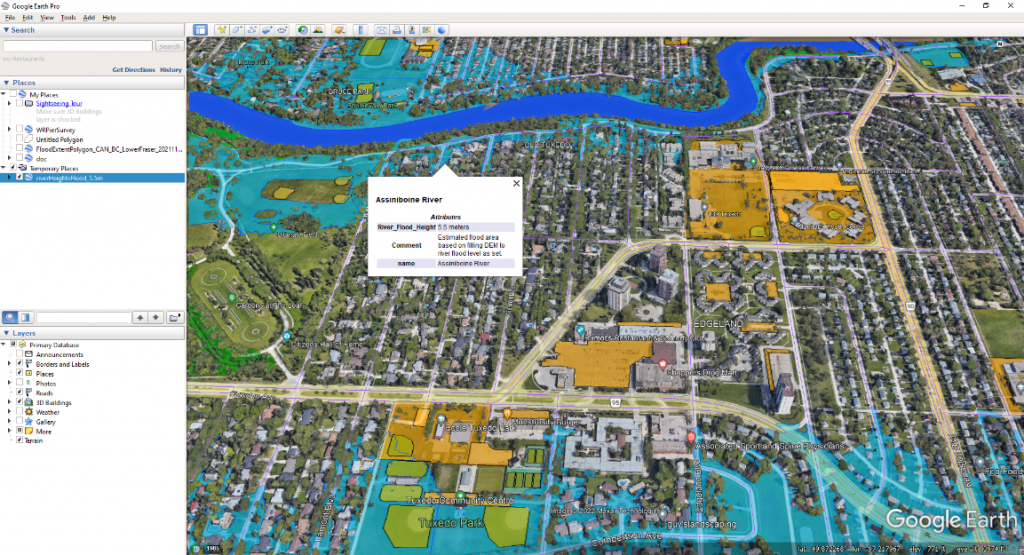Screen dimensions: 1024x555
Task: Expand the Gallery layer group
Action: tap(10, 422)
